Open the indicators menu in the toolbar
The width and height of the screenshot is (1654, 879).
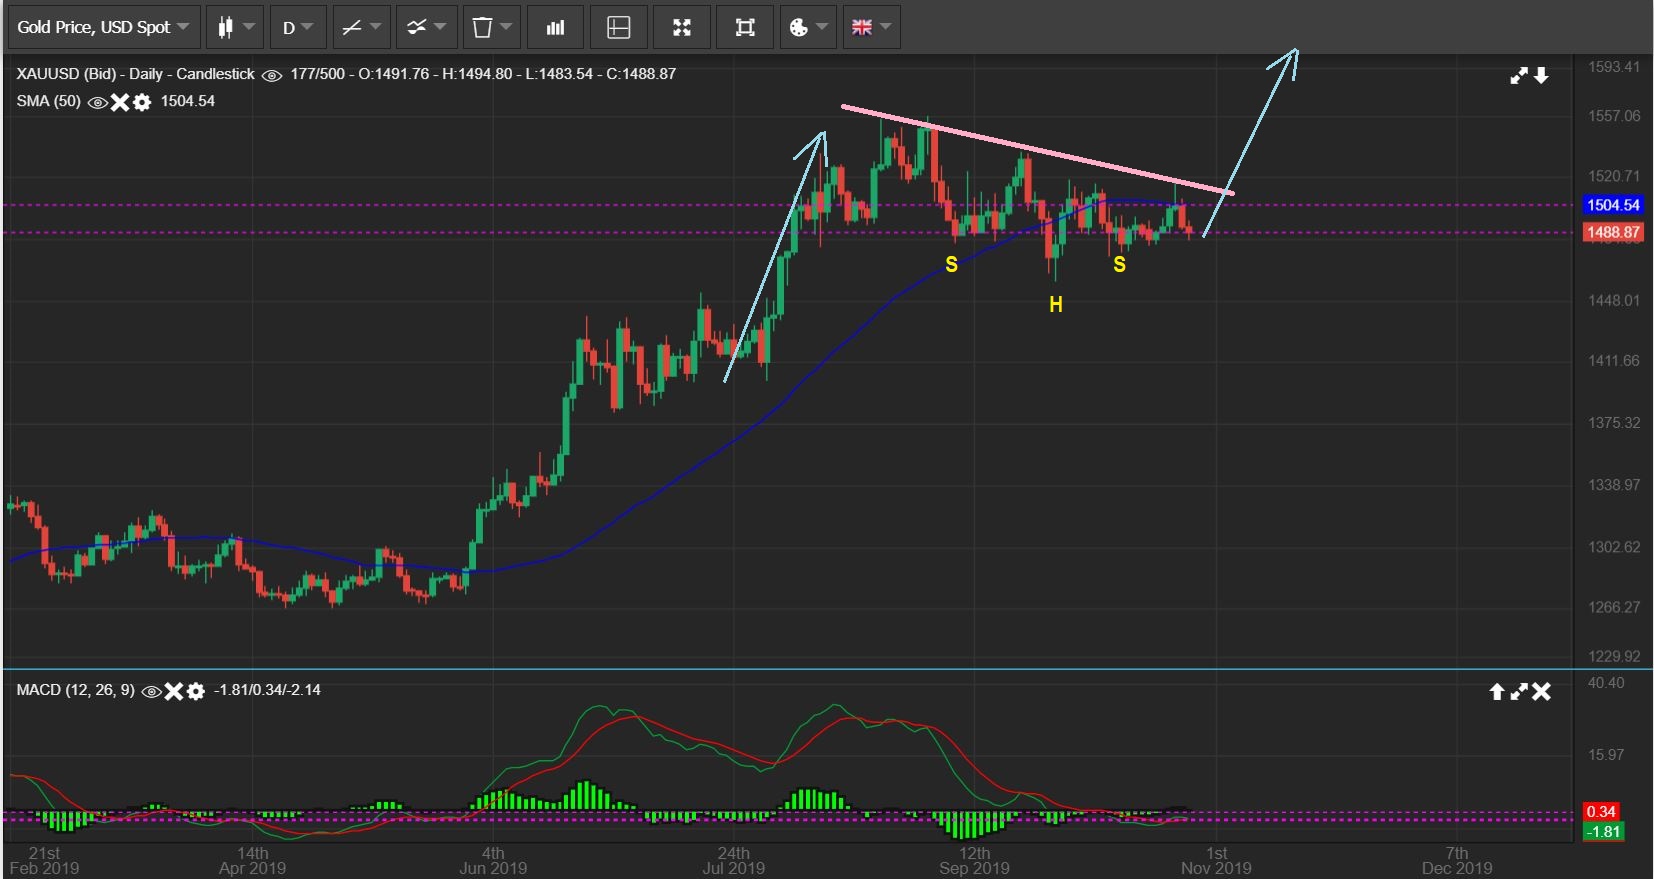(x=425, y=27)
